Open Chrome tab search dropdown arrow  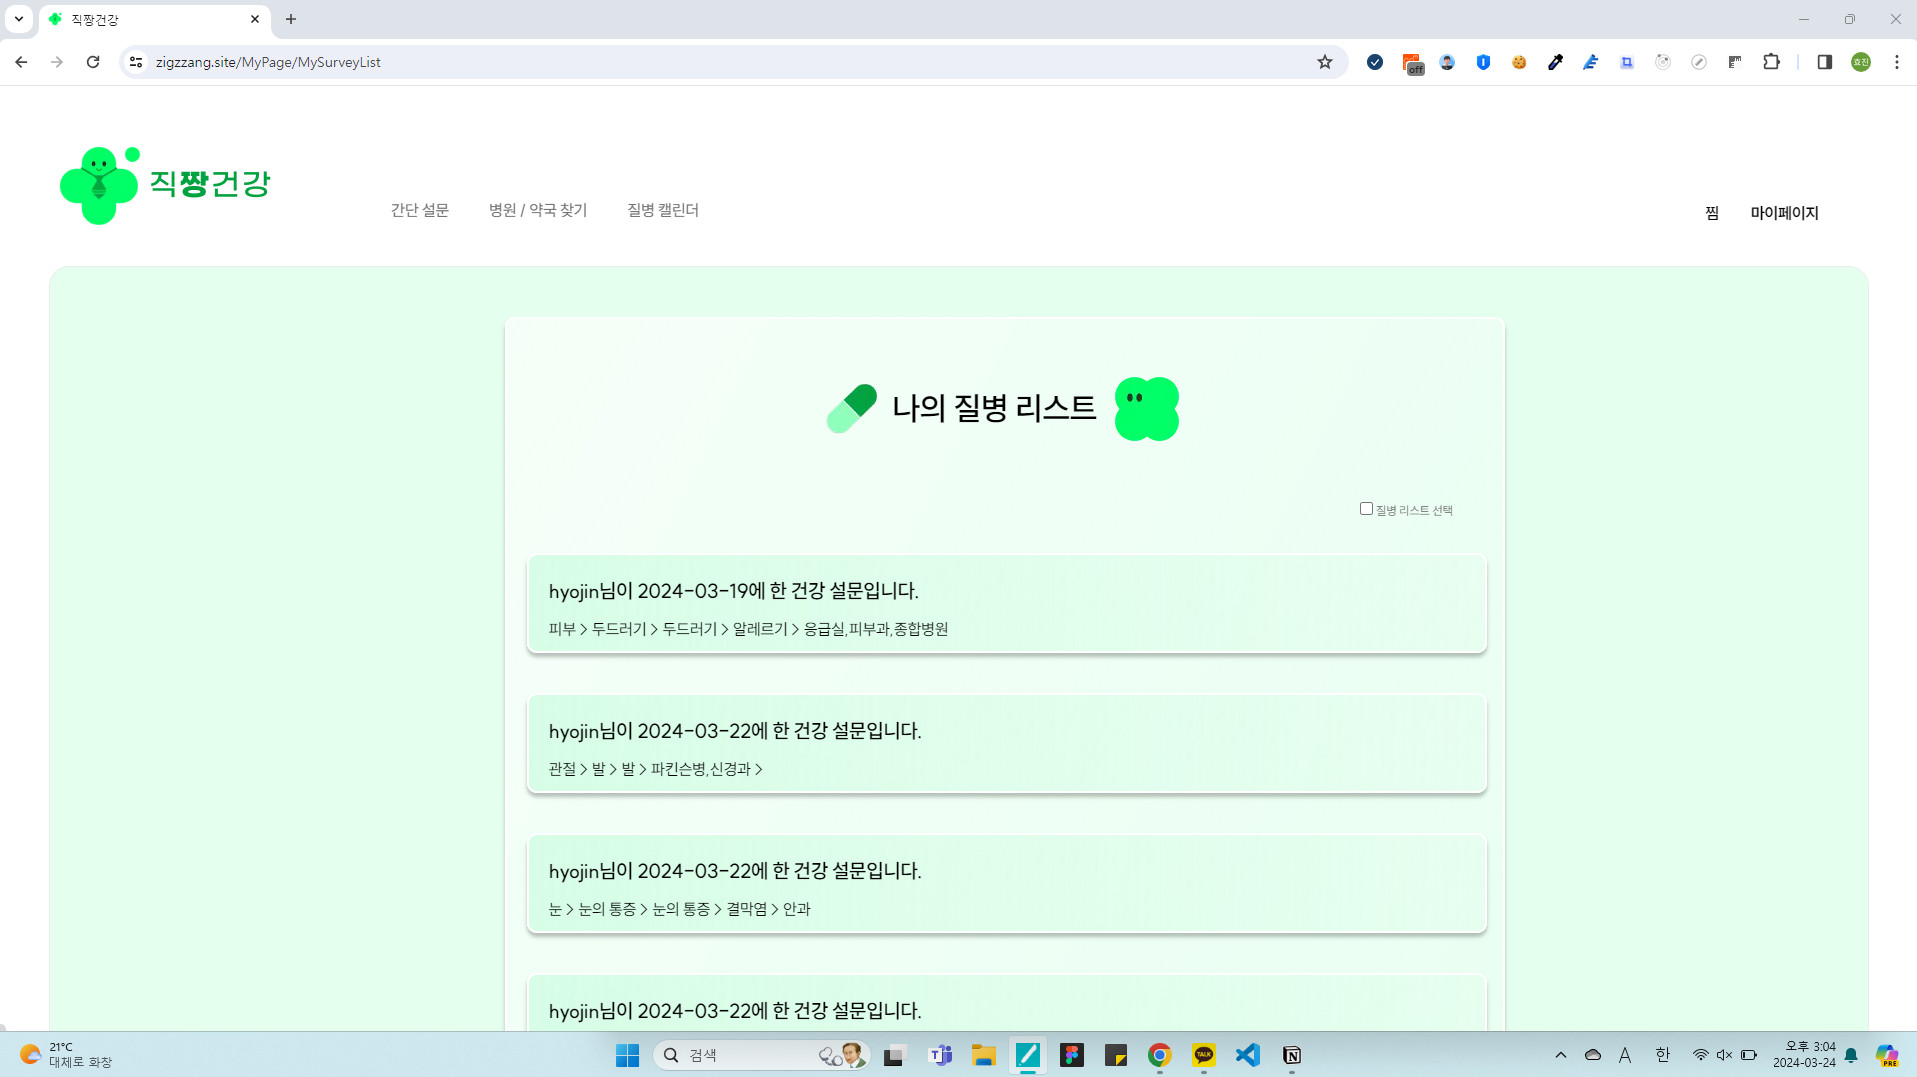[x=19, y=19]
